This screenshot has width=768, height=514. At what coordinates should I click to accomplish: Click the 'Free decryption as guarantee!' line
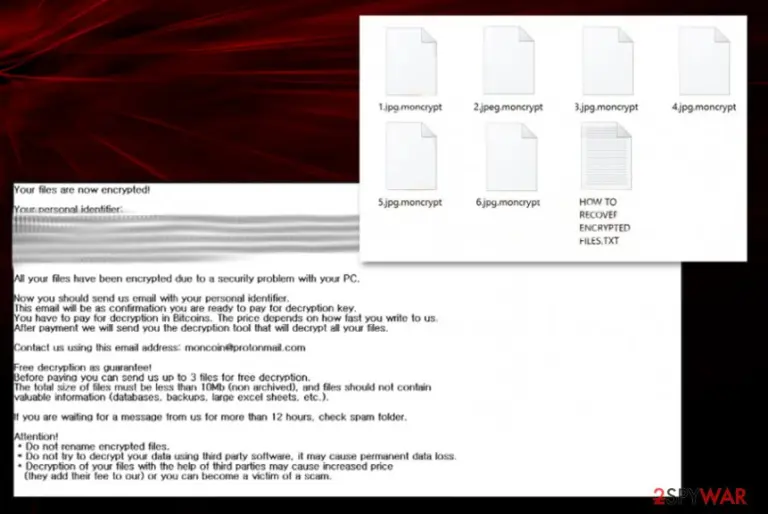(x=83, y=367)
